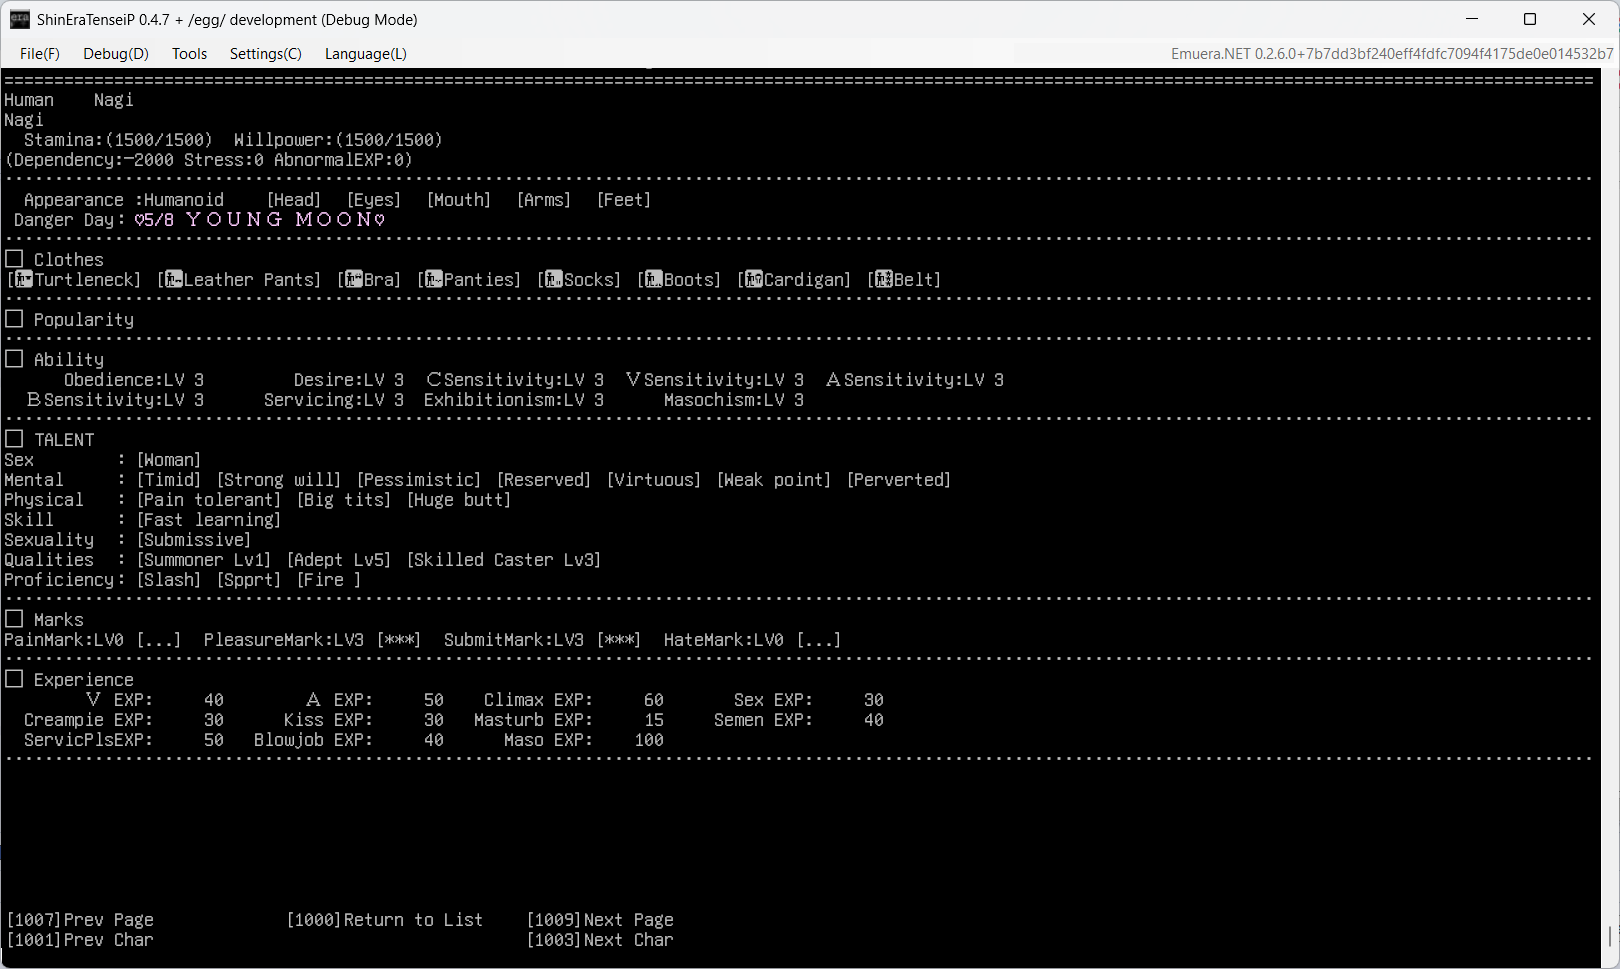Click the Panties clothing icon

tap(434, 280)
